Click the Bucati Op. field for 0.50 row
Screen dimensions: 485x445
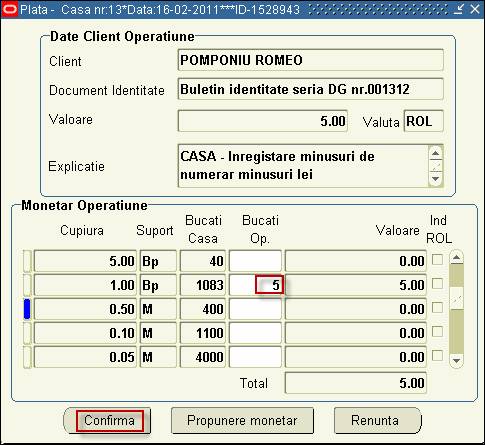coord(255,309)
